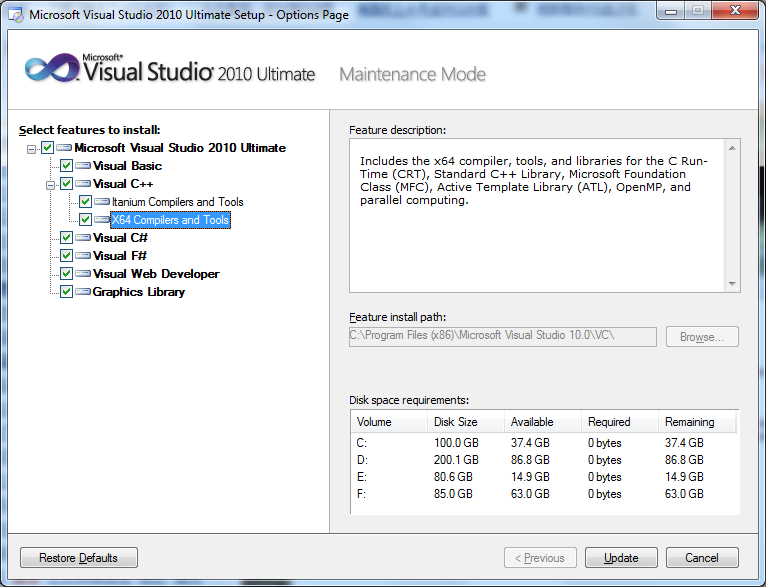Select the Graphics Library label
The height and width of the screenshot is (587, 766).
(x=139, y=292)
